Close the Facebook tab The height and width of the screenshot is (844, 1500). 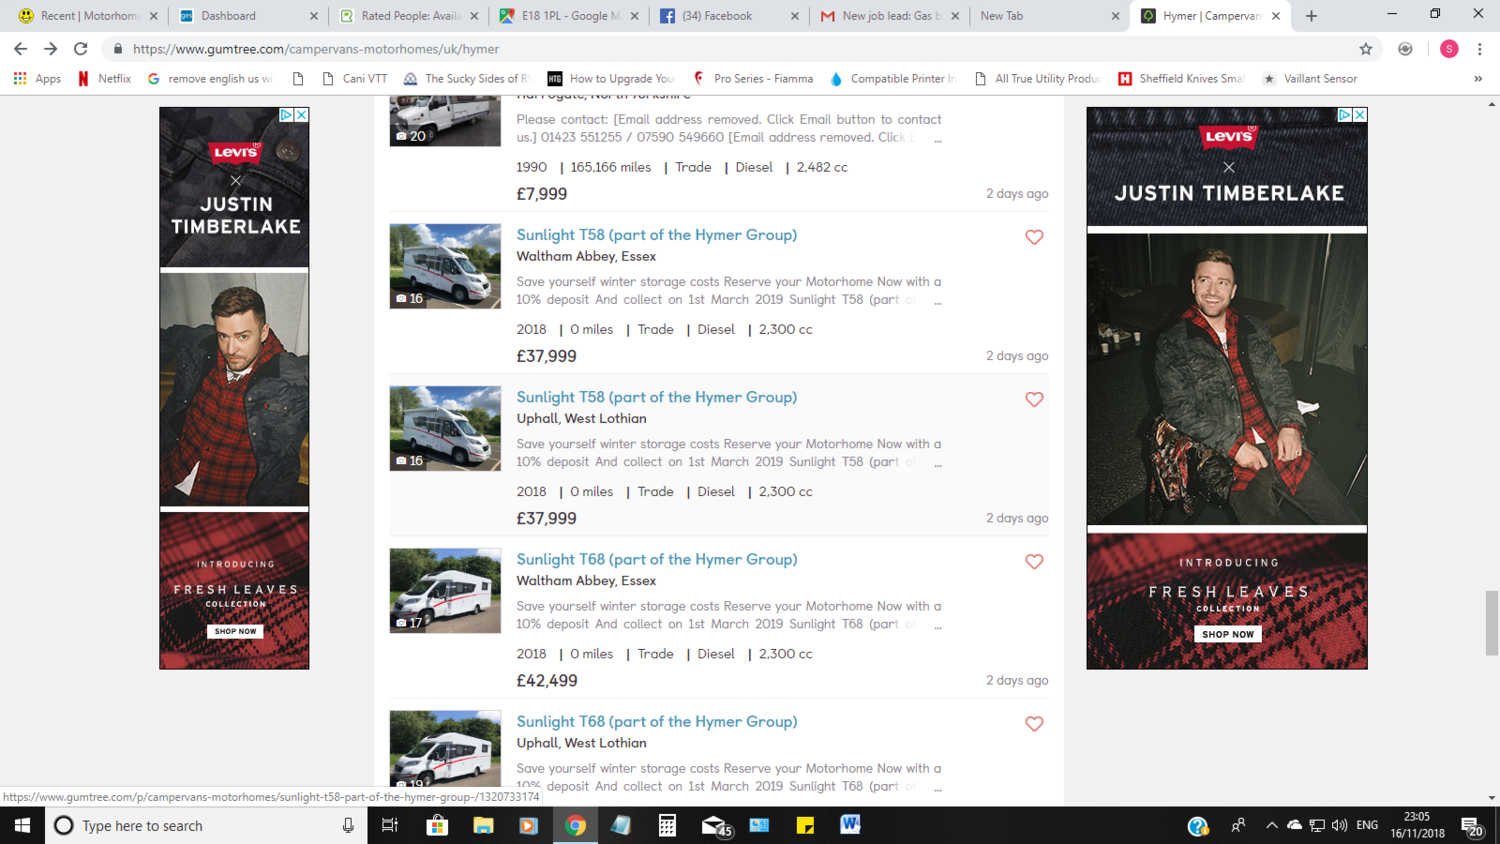(795, 16)
